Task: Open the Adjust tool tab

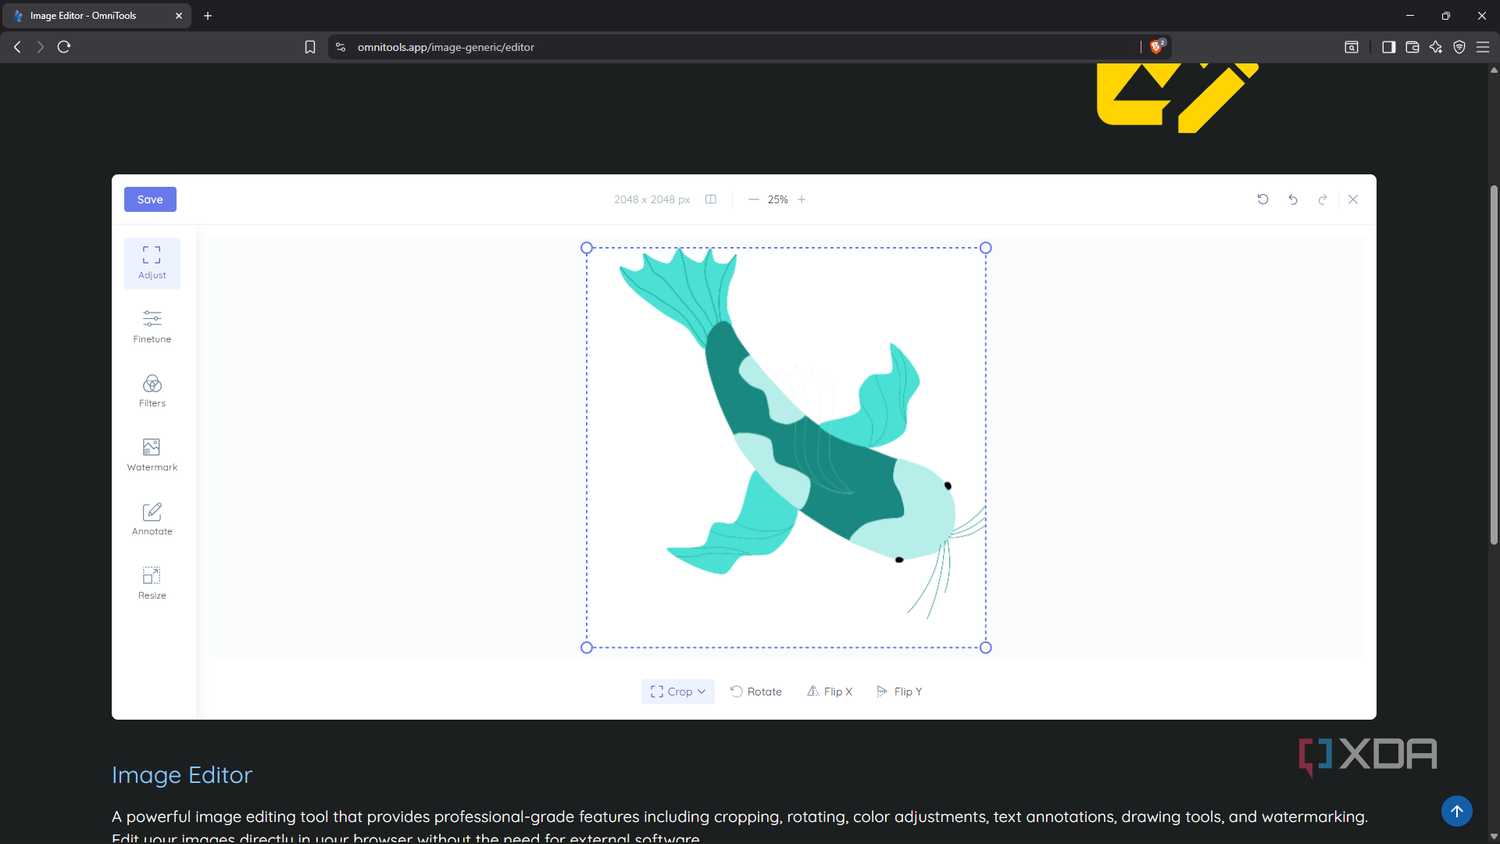Action: (152, 263)
